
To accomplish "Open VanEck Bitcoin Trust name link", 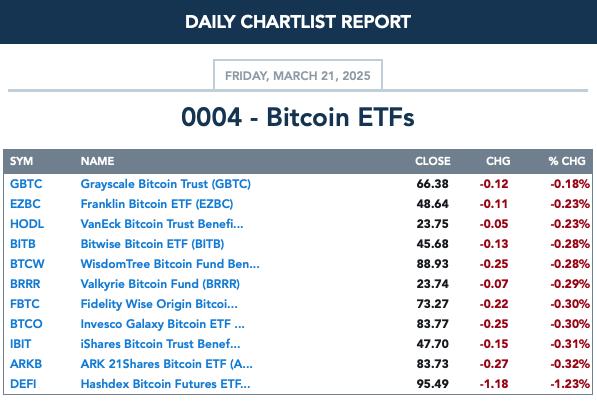I will pos(162,224).
